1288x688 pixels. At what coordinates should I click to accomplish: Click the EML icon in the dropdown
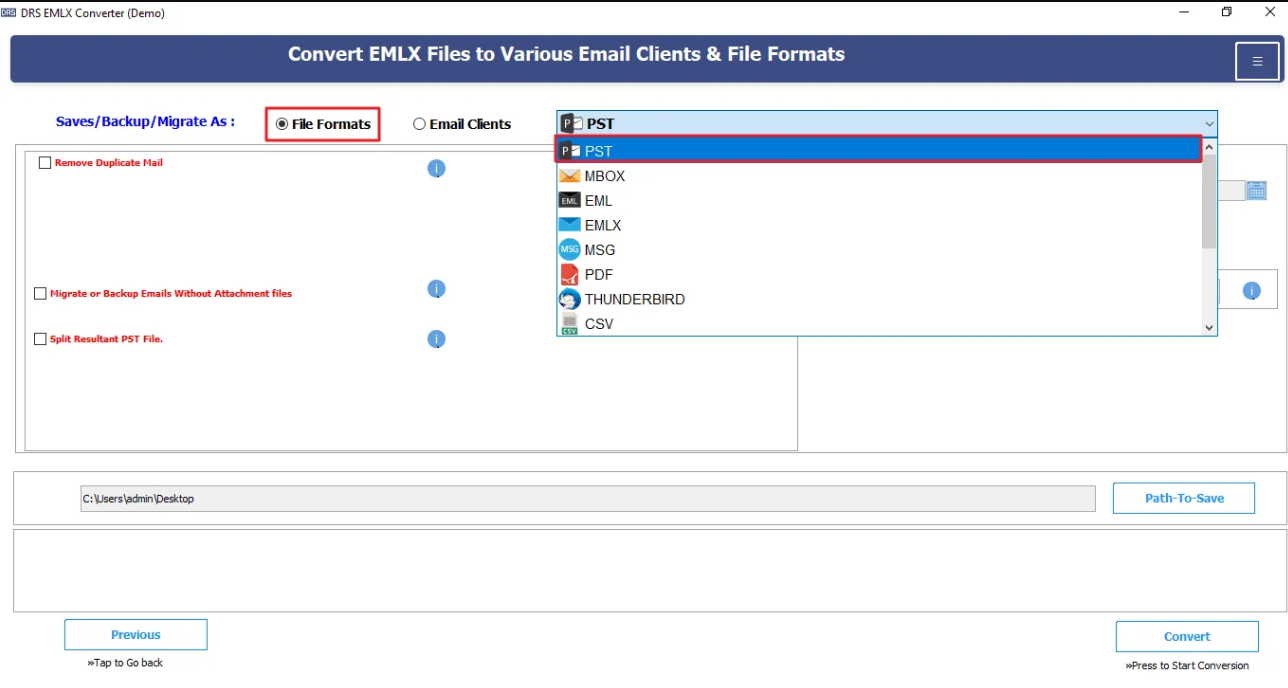[x=568, y=200]
